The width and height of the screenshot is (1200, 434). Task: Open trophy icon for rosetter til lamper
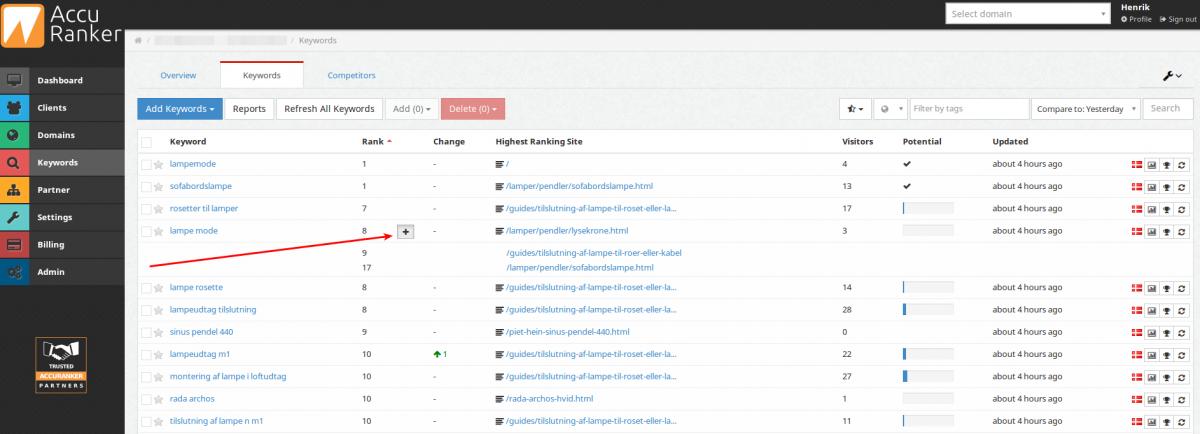1167,208
